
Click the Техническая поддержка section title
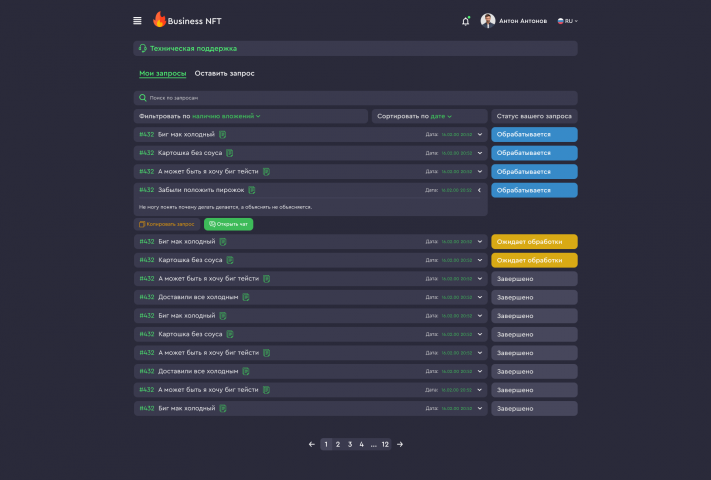(194, 48)
